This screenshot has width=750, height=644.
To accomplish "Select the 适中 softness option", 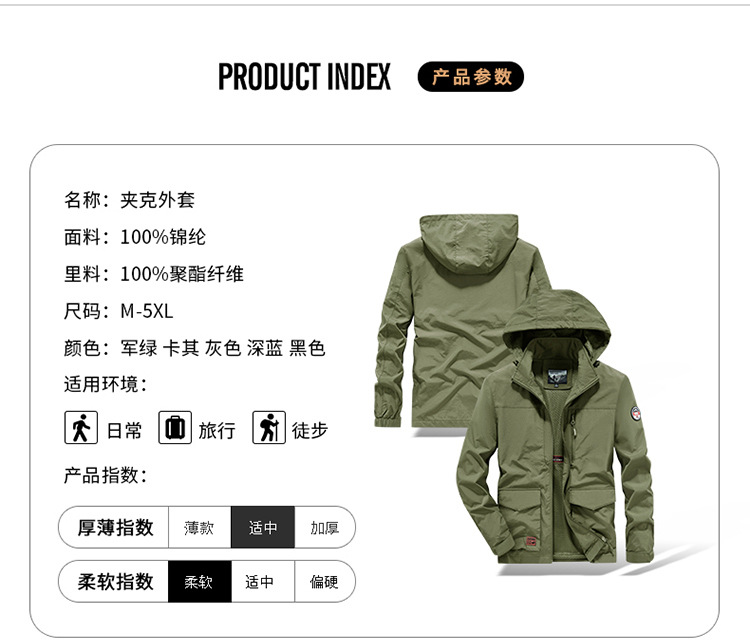I will [263, 581].
